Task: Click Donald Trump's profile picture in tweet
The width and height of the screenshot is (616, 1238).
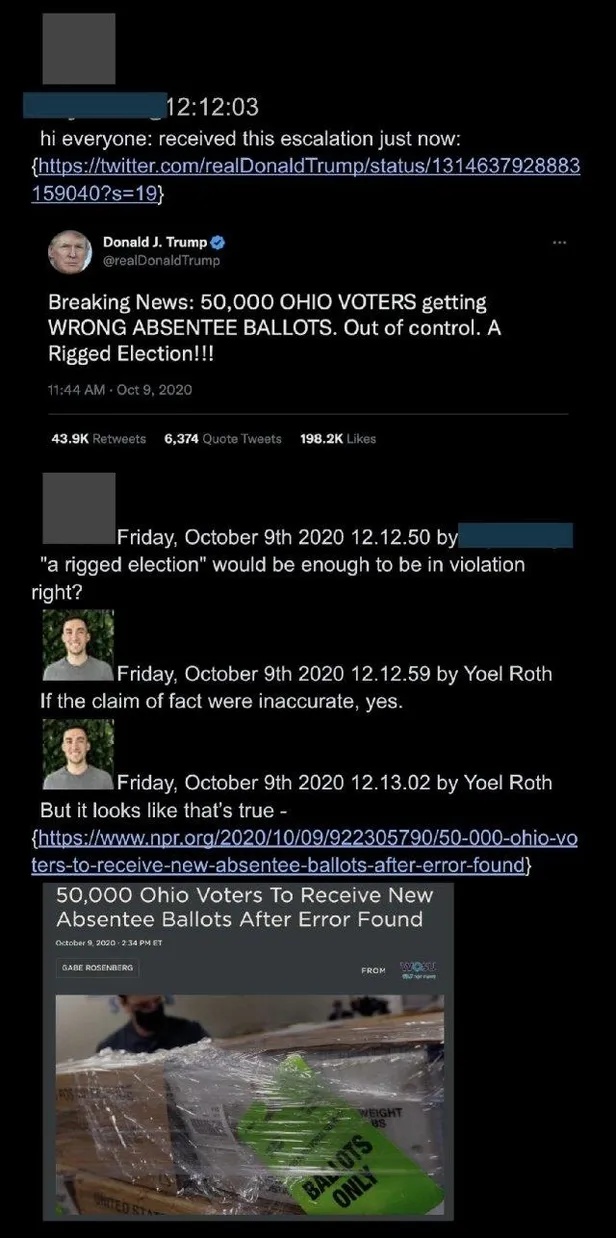Action: tap(71, 250)
